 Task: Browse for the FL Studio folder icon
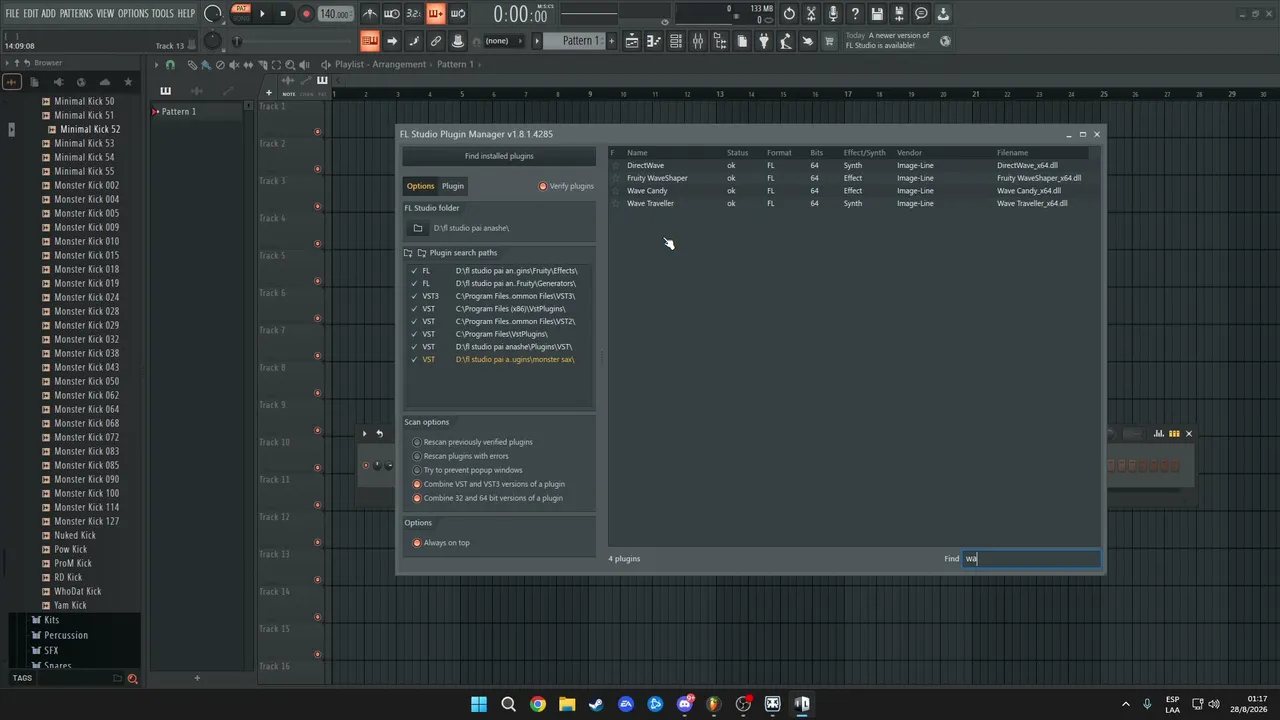418,228
